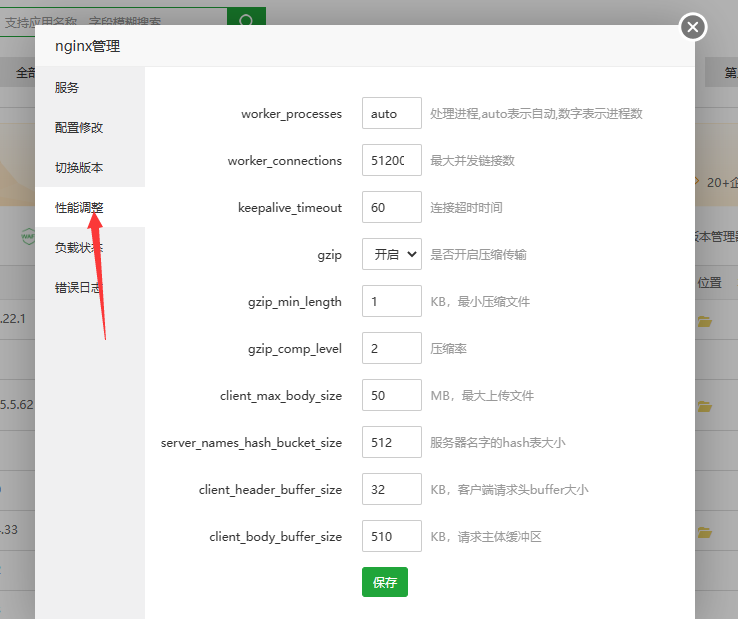Viewport: 738px width, 619px height.
Task: Open the 配置修改 tab
Action: (x=90, y=128)
